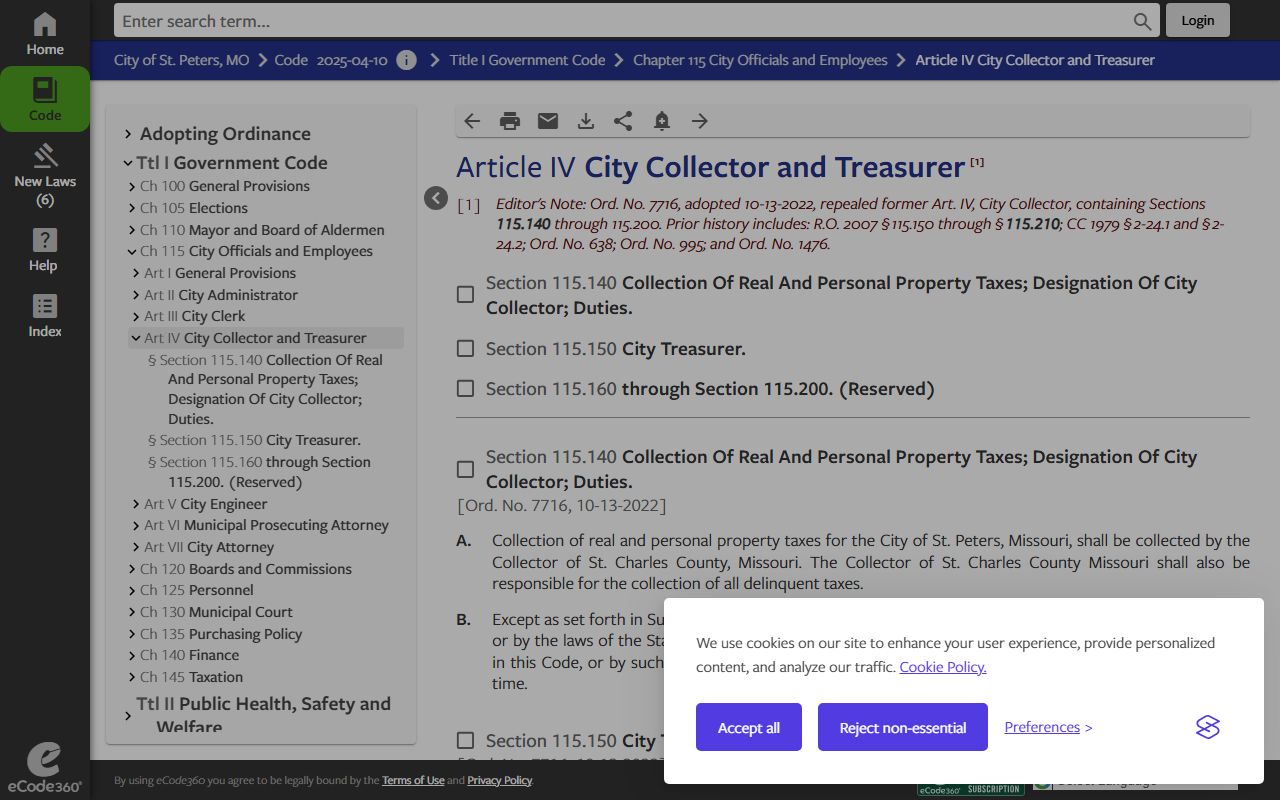Screen dimensions: 1280x800
Task: Open the Index sidebar item
Action: click(45, 316)
